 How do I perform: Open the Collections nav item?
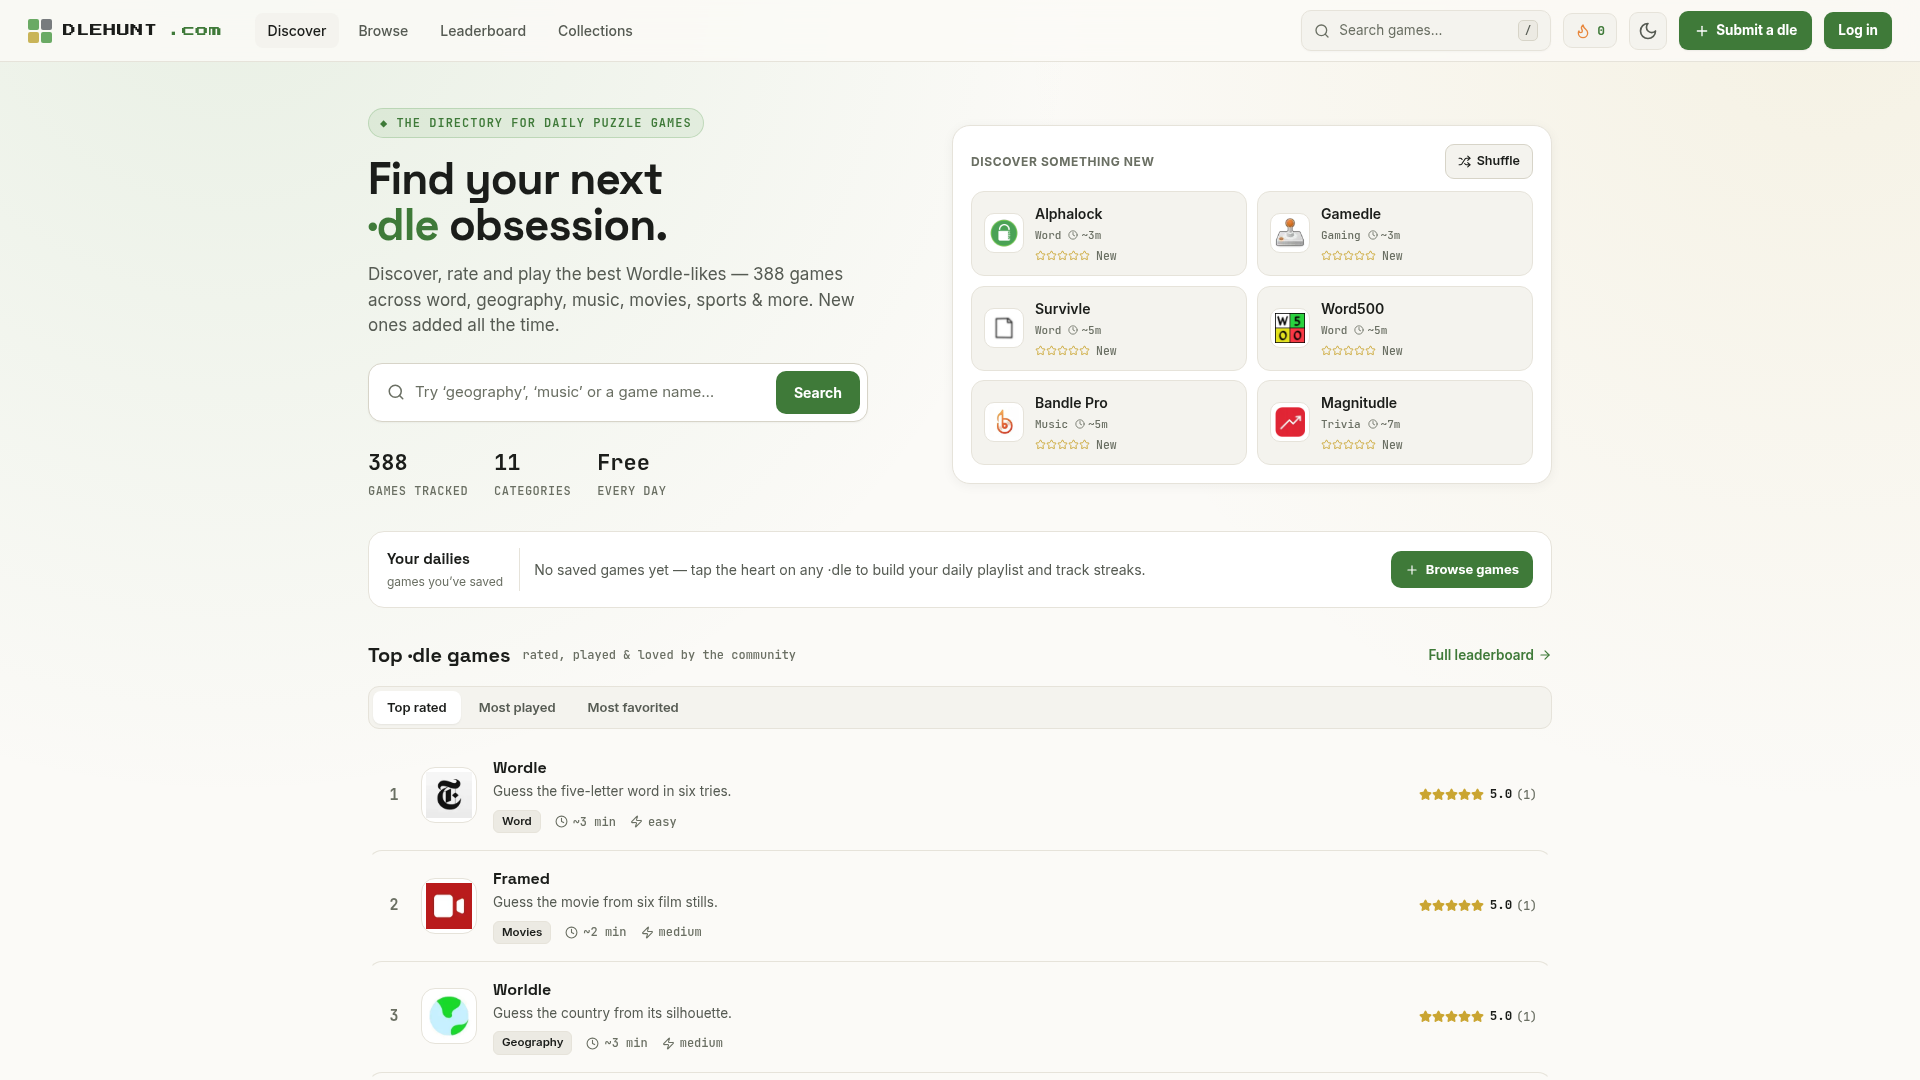click(595, 31)
